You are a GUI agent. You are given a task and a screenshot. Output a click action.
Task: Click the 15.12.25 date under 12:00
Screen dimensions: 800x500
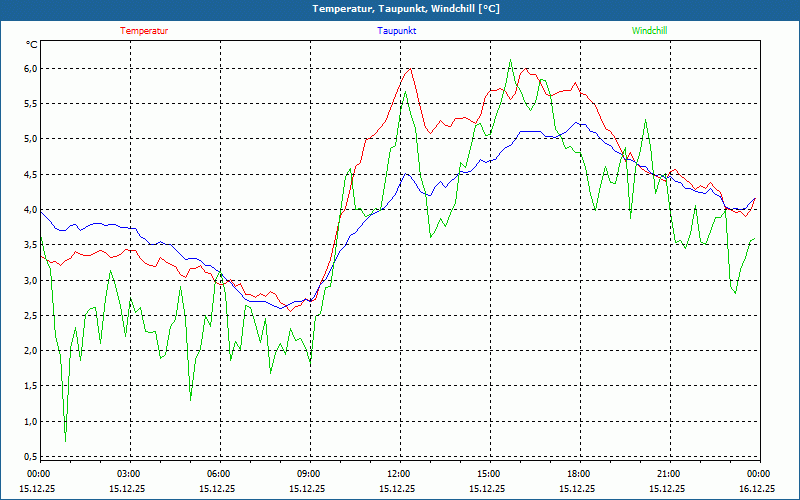point(397,488)
